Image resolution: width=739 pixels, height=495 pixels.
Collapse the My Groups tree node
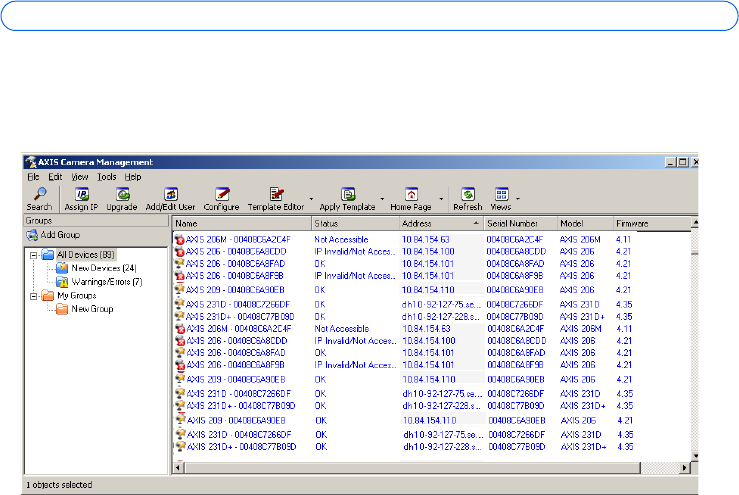[x=33, y=297]
